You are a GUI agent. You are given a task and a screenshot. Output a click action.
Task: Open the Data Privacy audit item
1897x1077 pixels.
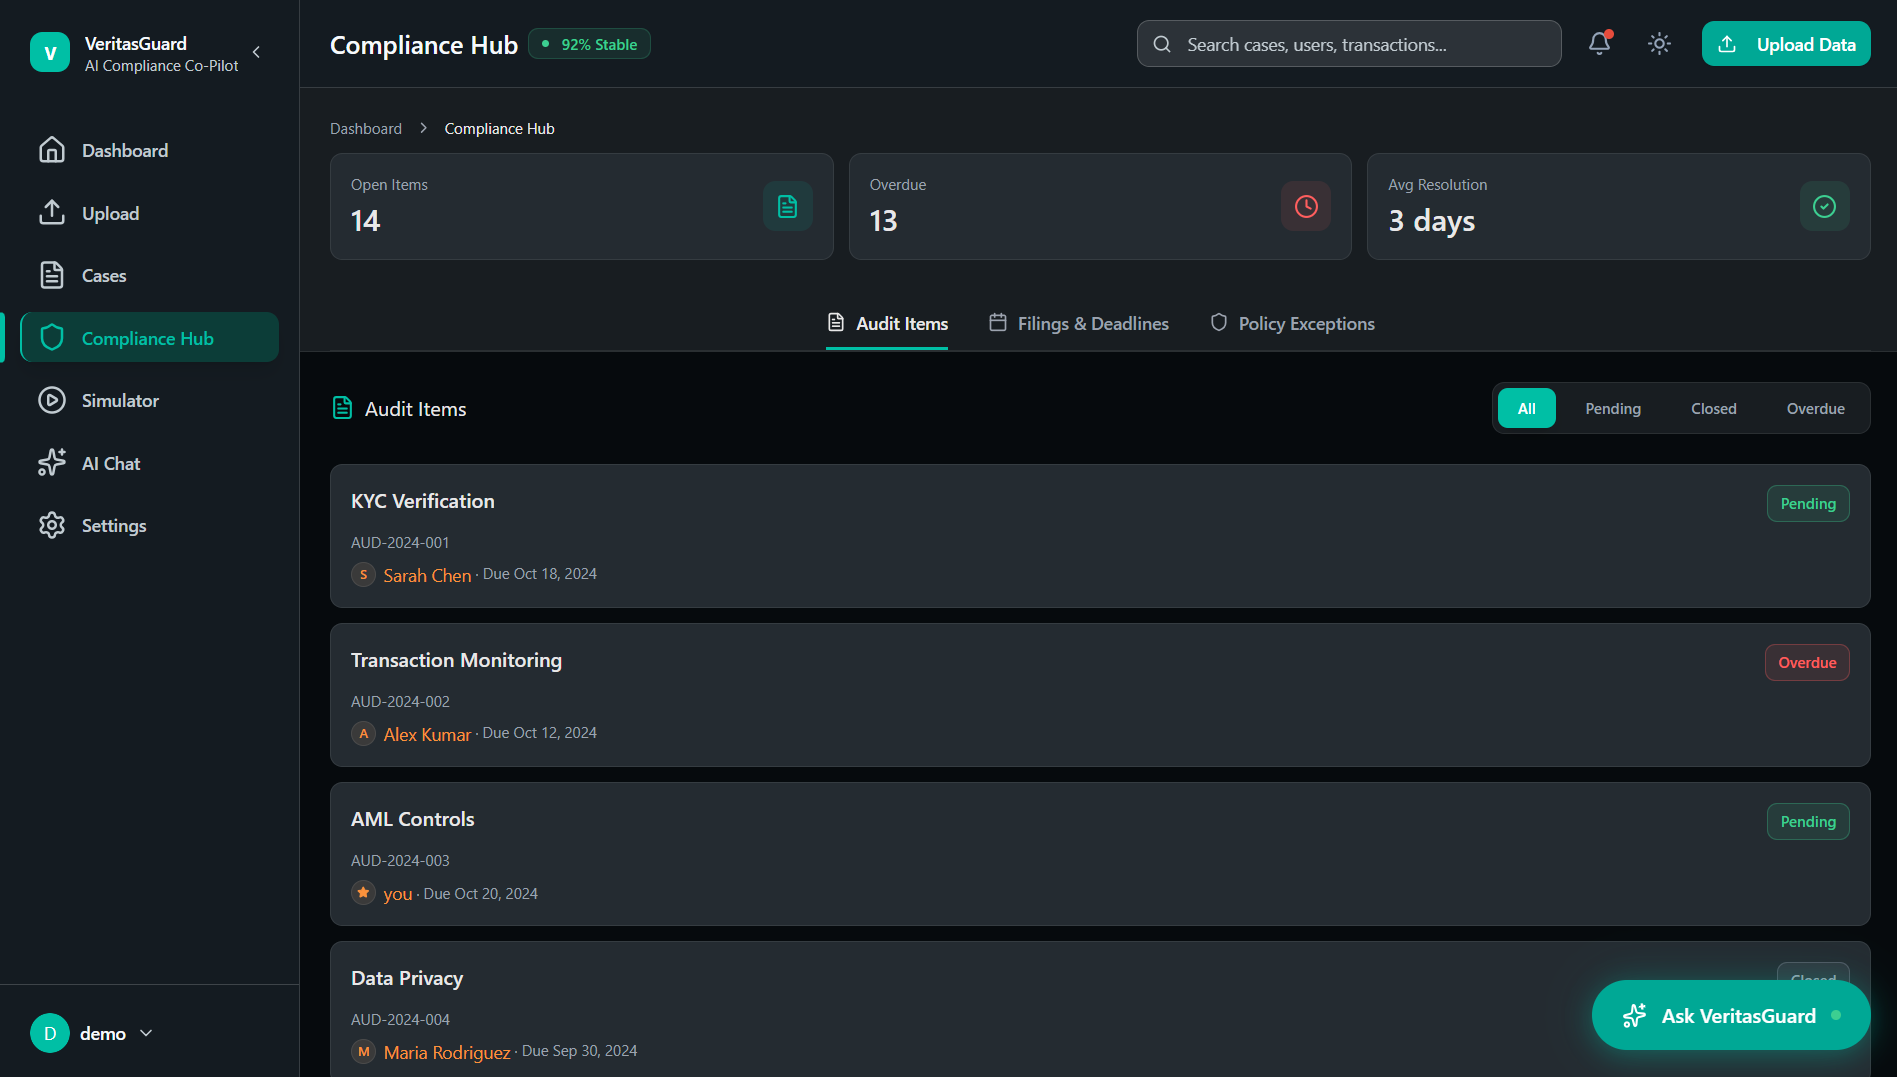pos(1100,1009)
